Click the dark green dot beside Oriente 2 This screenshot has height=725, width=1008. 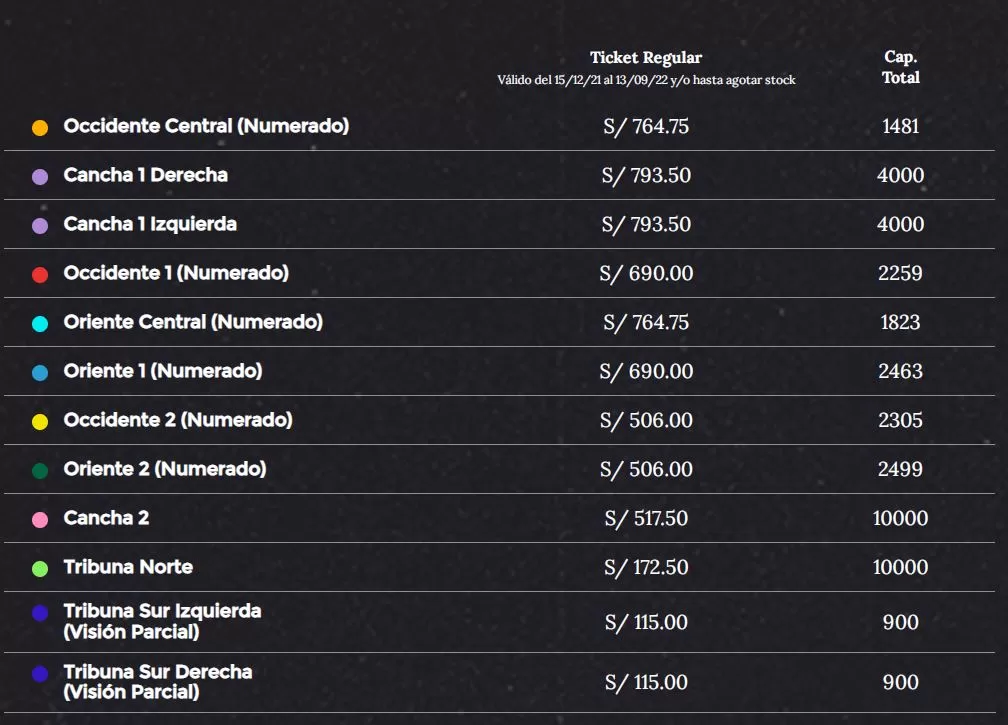40,471
